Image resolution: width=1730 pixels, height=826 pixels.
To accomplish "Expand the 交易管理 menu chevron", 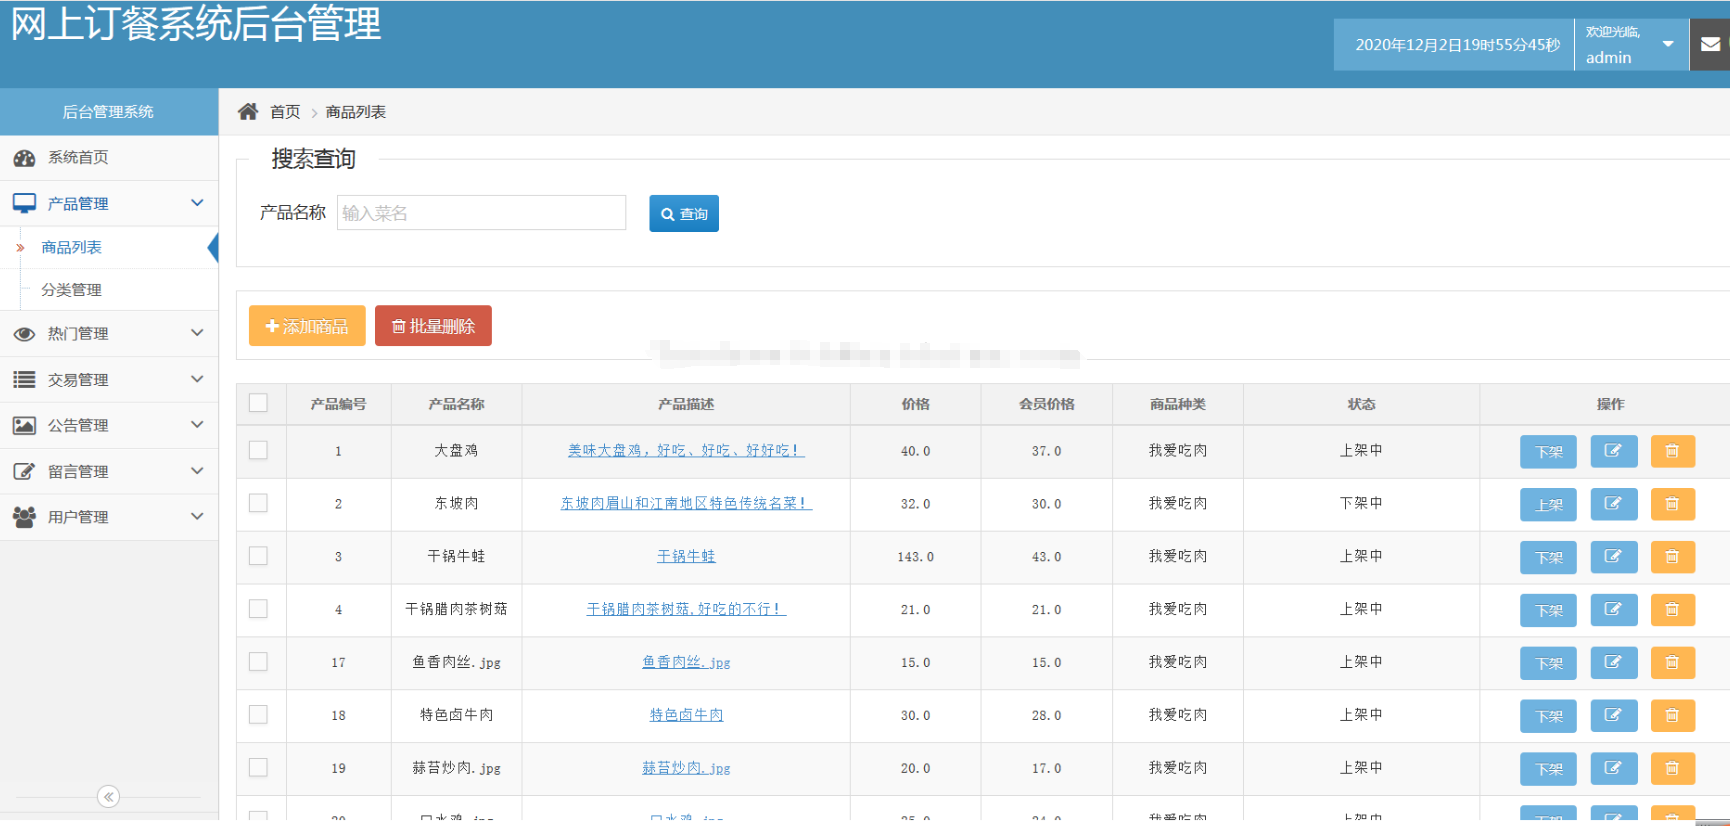I will tap(197, 379).
